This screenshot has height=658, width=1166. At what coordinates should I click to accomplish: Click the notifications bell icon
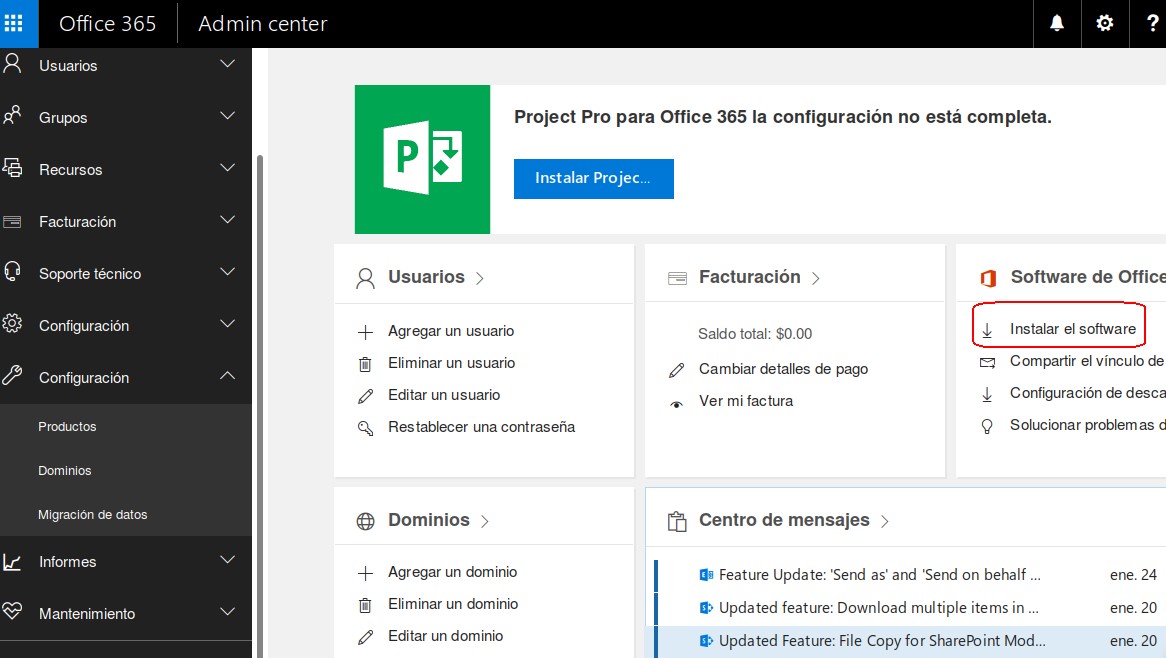(1056, 23)
